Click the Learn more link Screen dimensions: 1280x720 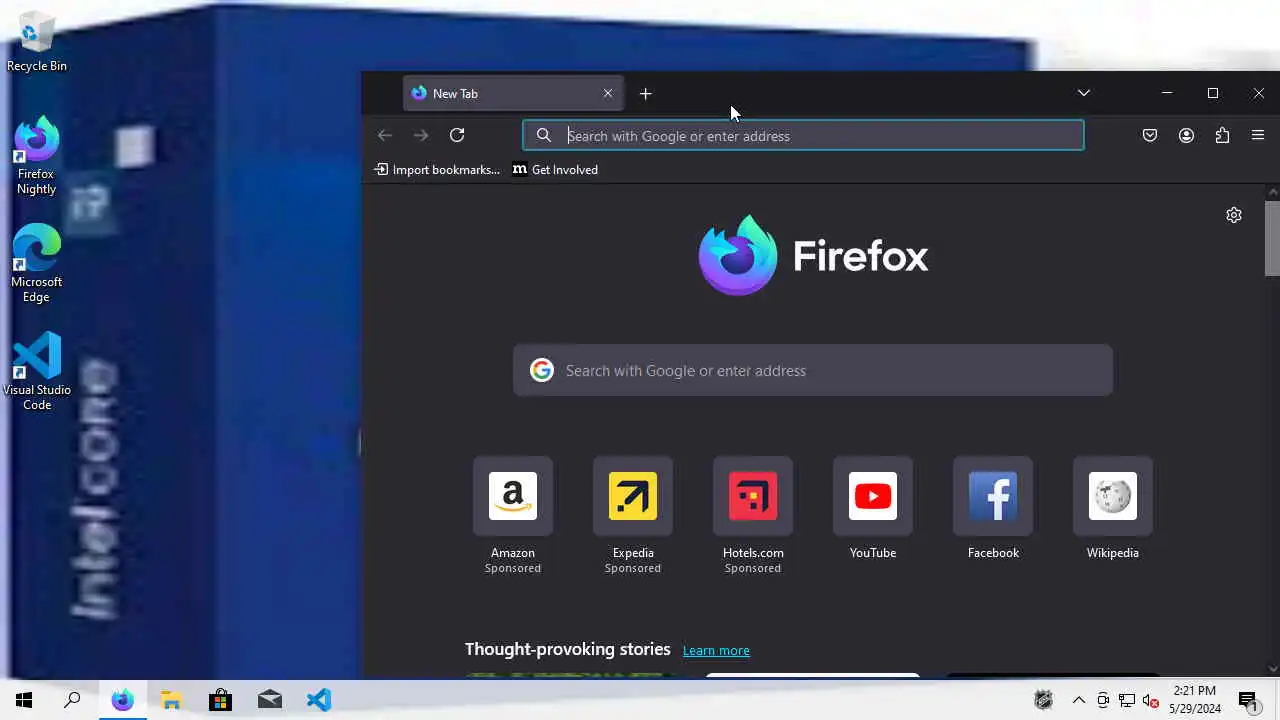pos(716,650)
